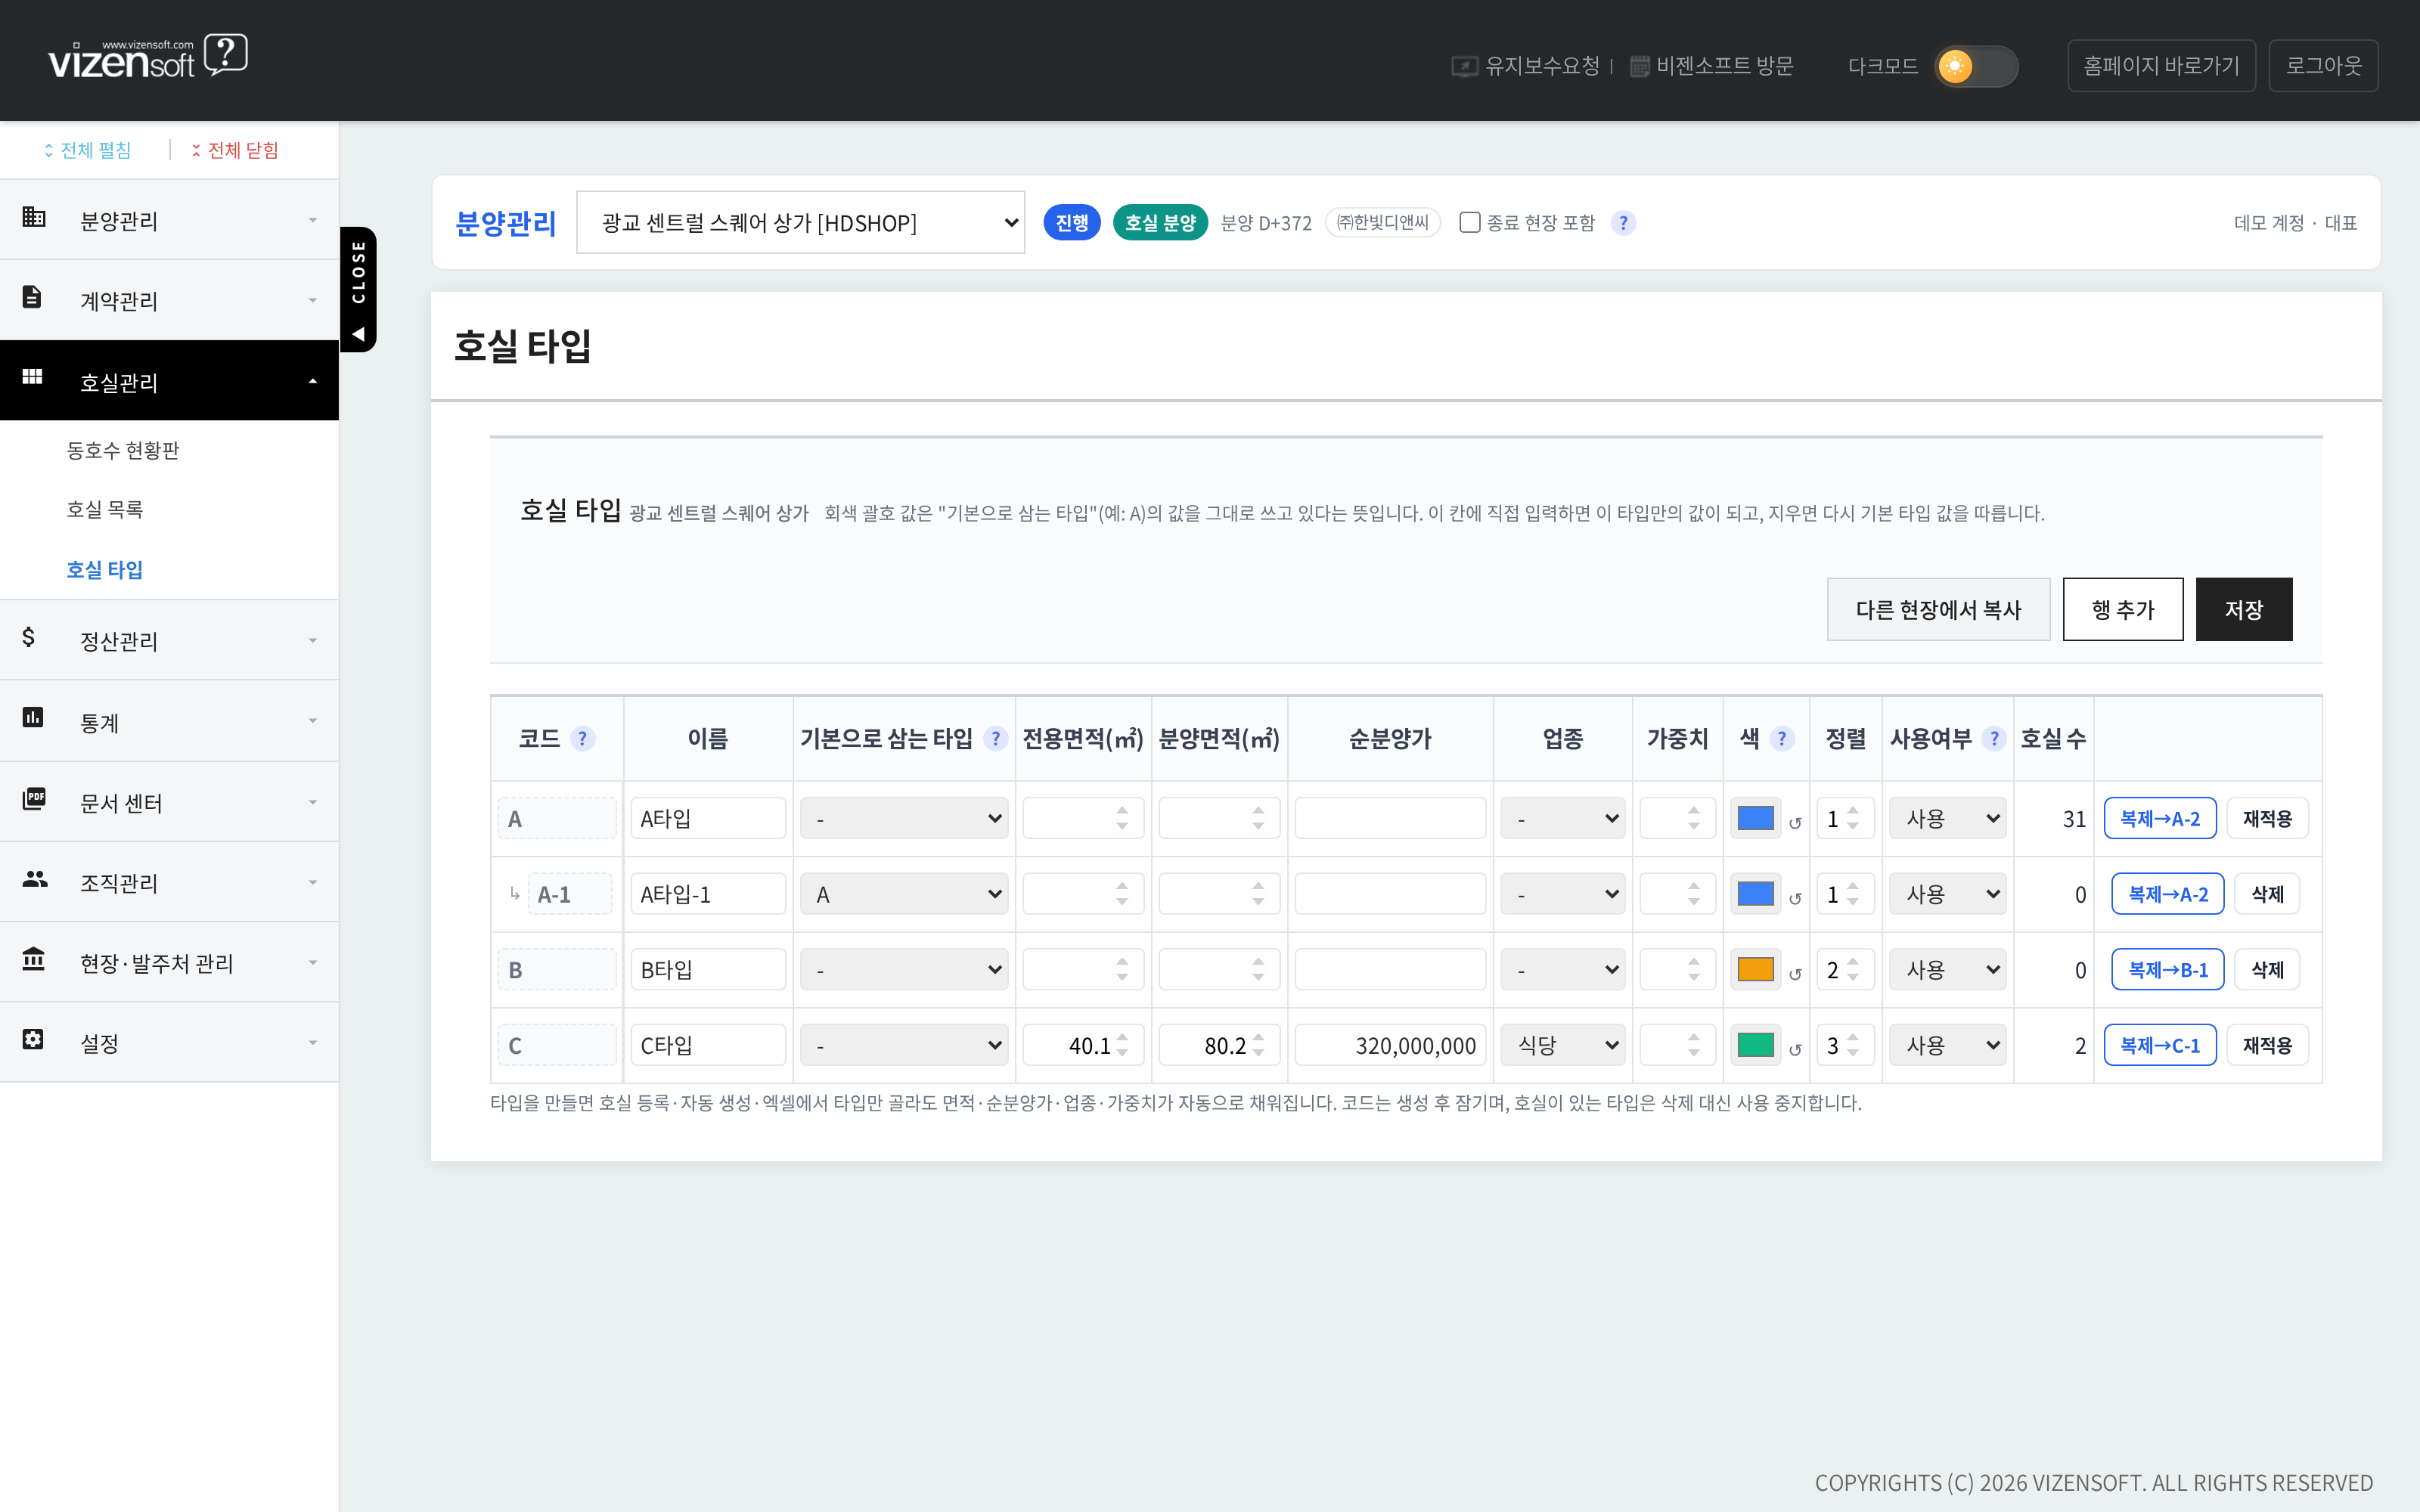Open base type dropdown for row C
The width and height of the screenshot is (2420, 1512).
[x=904, y=1045]
